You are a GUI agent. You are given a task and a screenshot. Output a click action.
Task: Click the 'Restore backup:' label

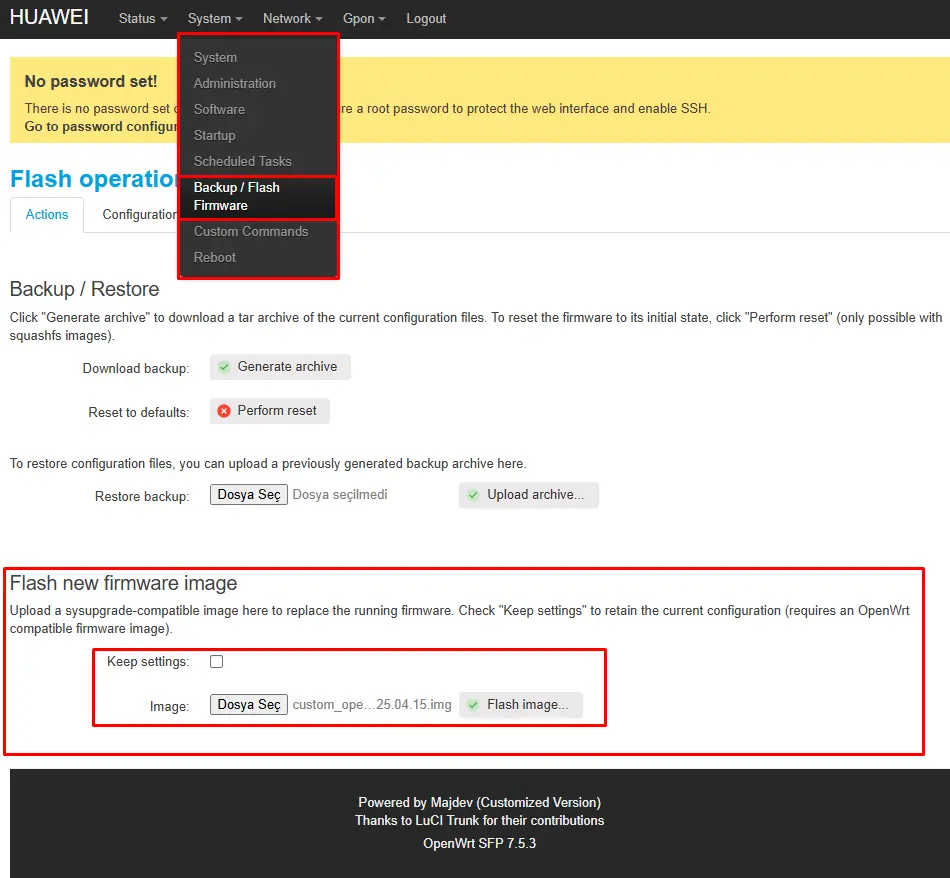(x=142, y=497)
